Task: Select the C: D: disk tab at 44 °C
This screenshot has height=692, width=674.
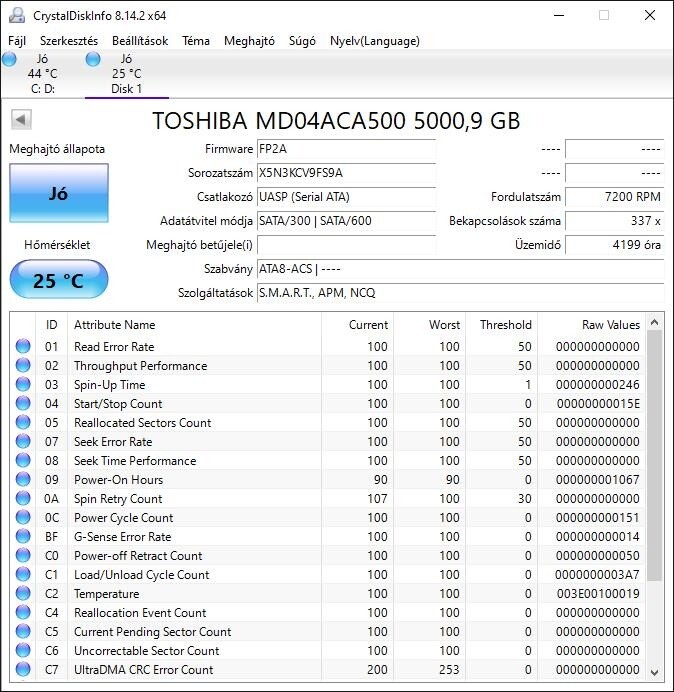Action: click(x=42, y=74)
